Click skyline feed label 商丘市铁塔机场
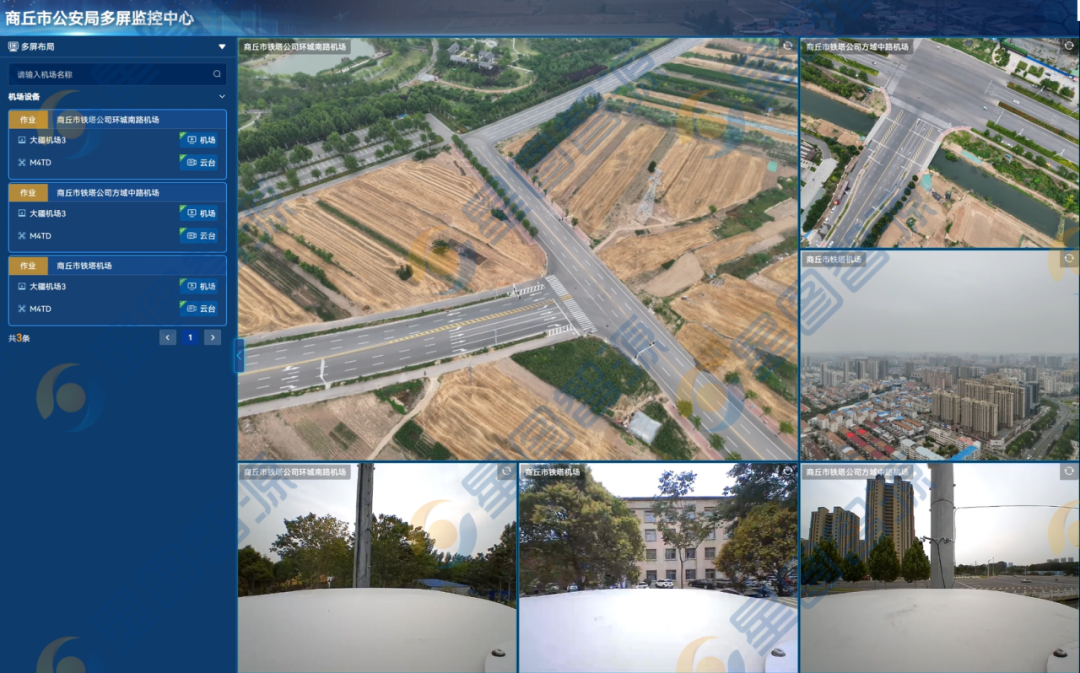The image size is (1080, 673). 833,259
